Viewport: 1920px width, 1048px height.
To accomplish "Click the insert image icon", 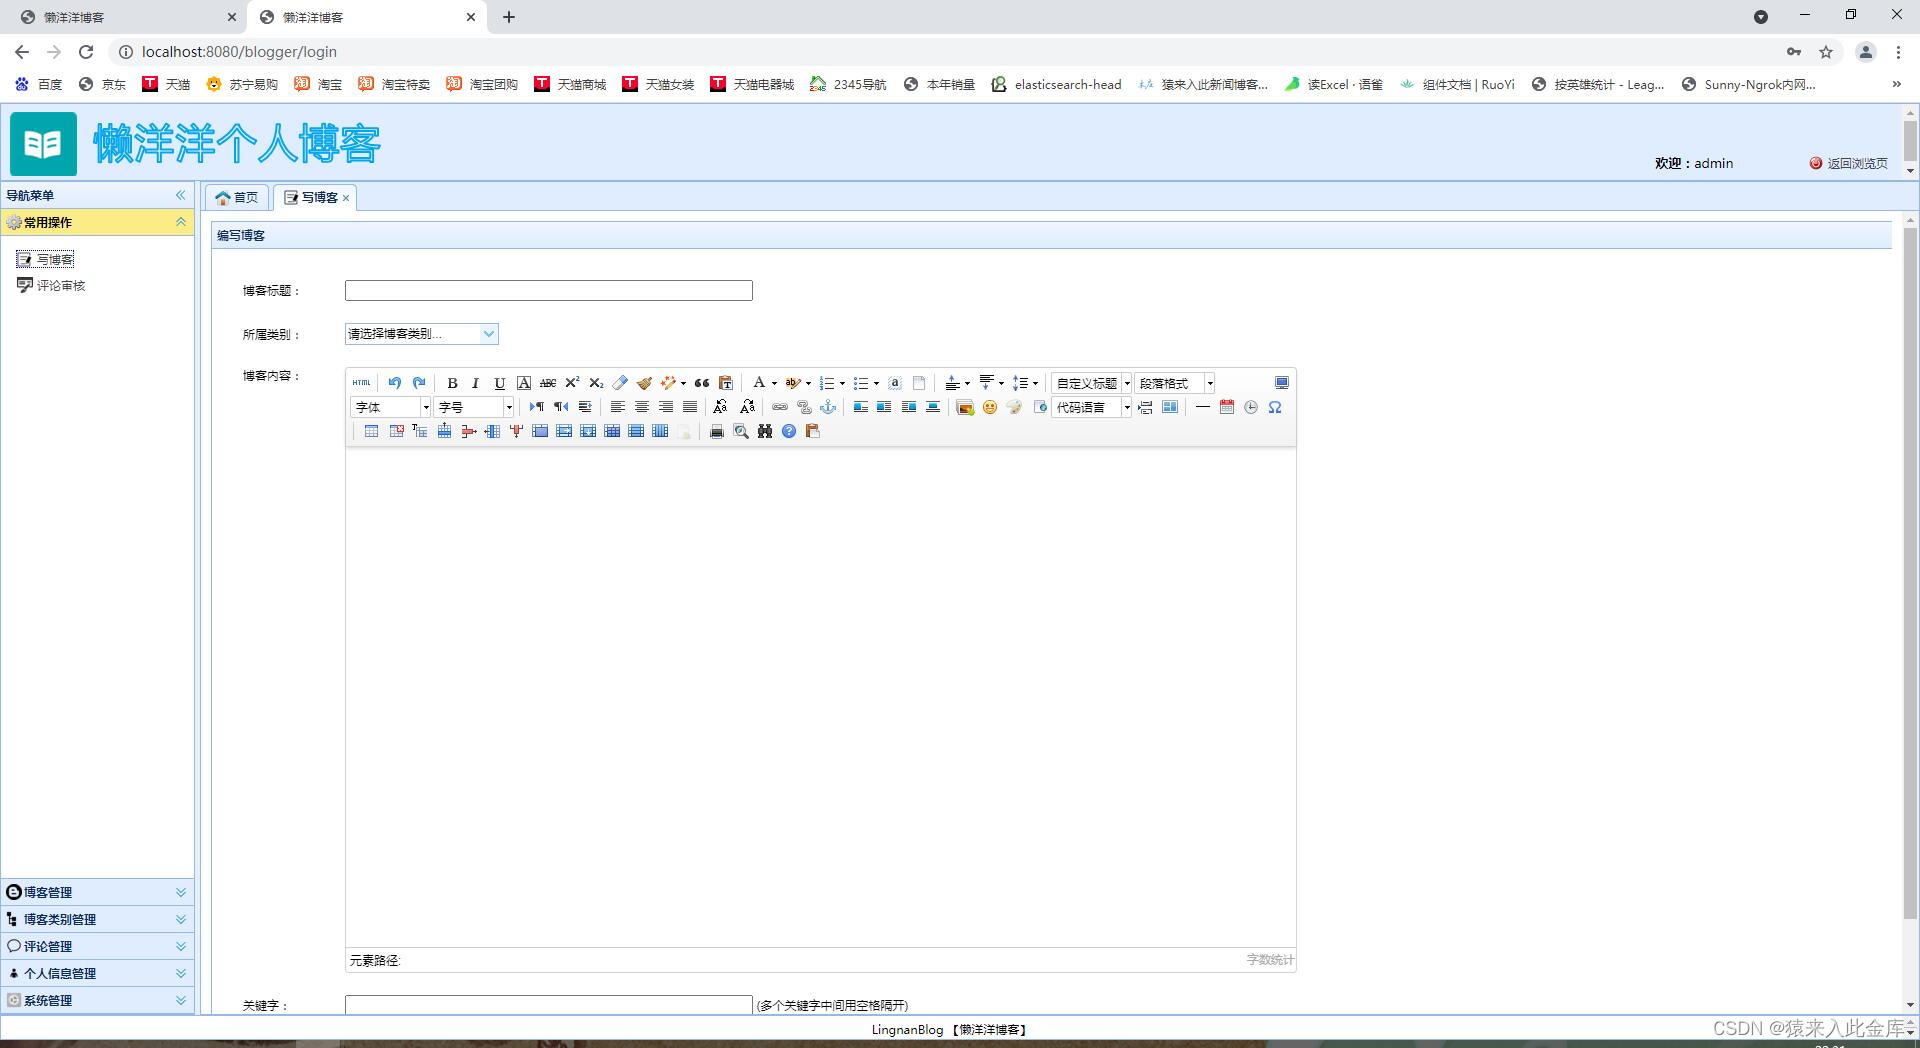I will pyautogui.click(x=965, y=407).
